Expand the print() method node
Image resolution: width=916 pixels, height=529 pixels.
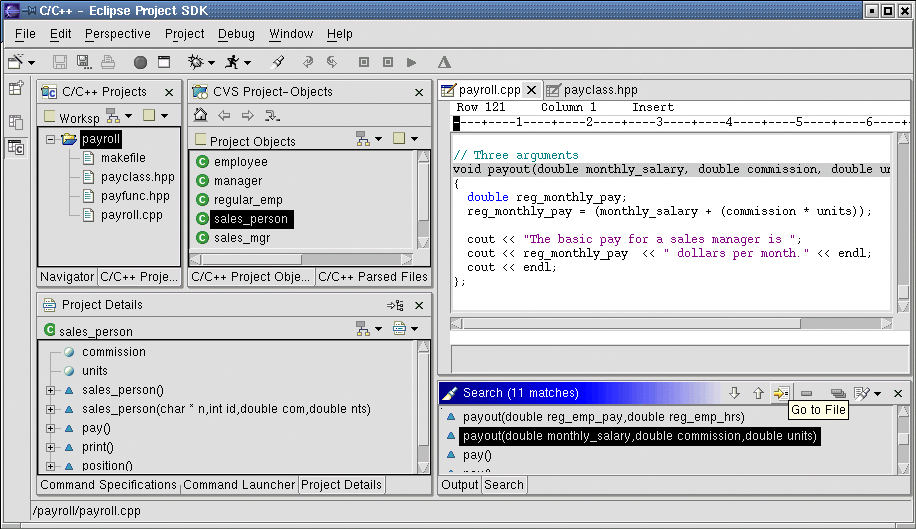[50, 447]
